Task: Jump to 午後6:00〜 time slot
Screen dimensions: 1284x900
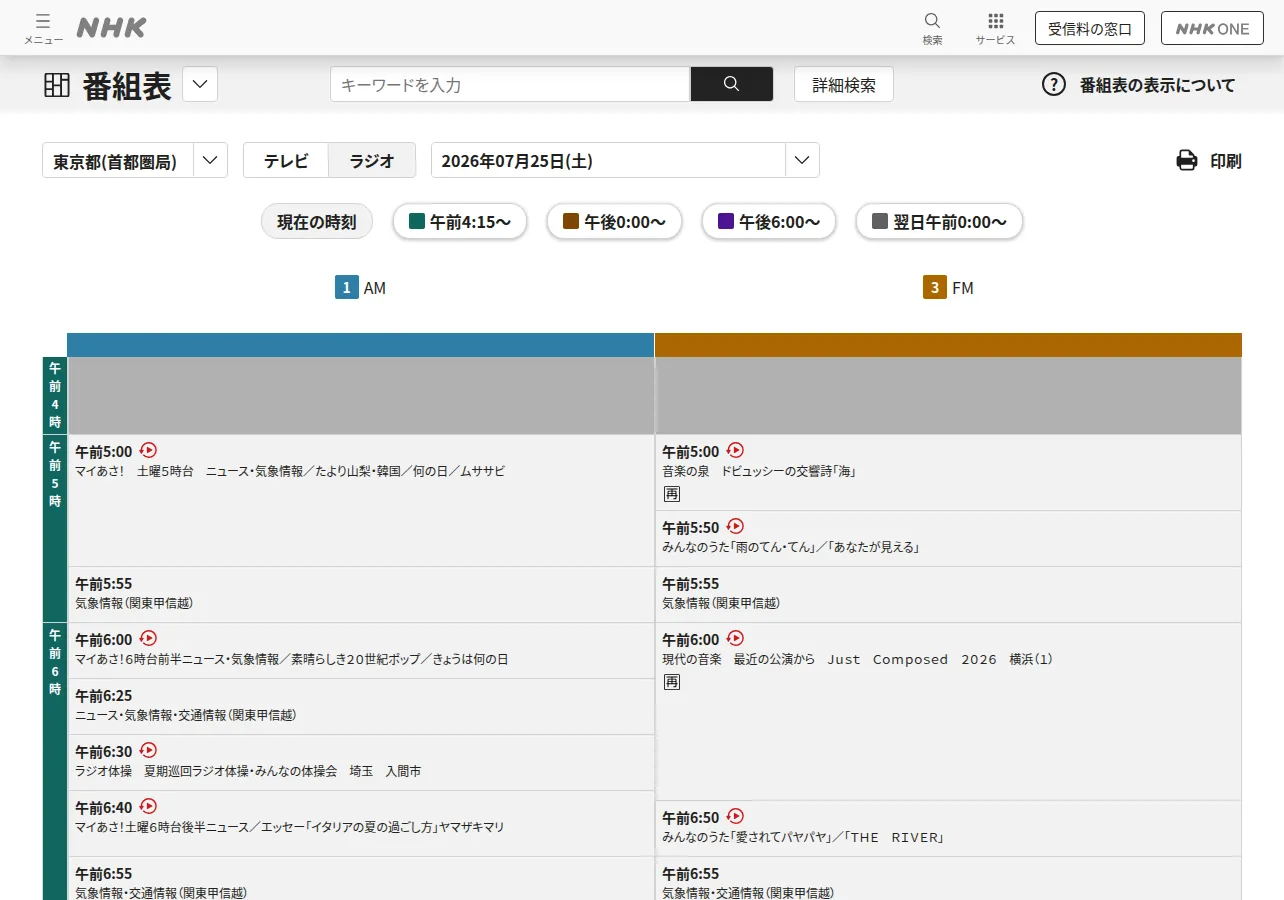Action: [x=769, y=222]
